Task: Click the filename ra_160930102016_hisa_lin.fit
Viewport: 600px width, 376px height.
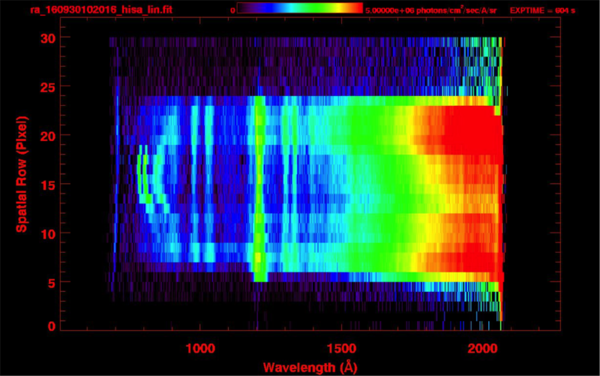Action: [x=101, y=10]
